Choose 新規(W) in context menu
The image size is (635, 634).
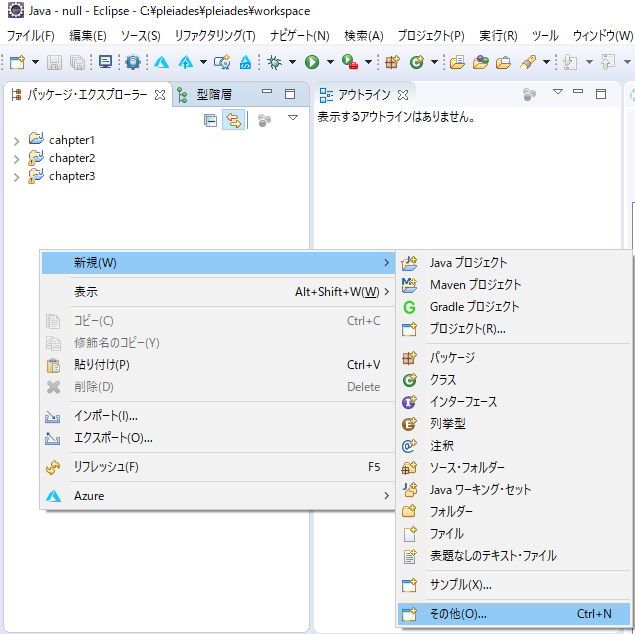point(218,263)
